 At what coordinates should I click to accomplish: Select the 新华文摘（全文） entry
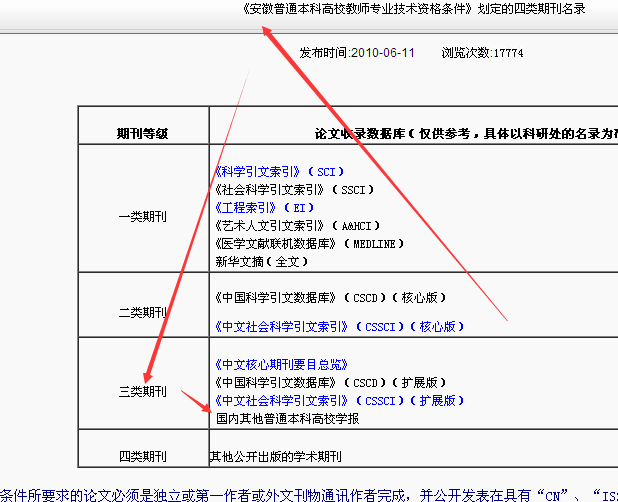pyautogui.click(x=262, y=262)
